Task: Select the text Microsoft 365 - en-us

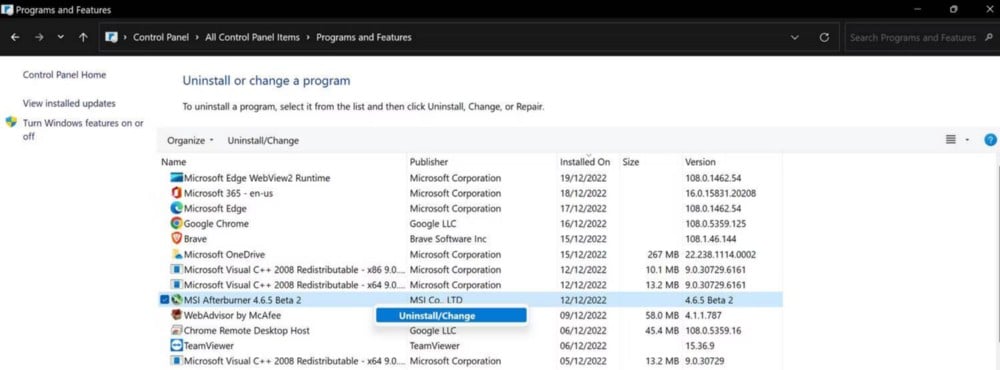Action: pos(228,193)
